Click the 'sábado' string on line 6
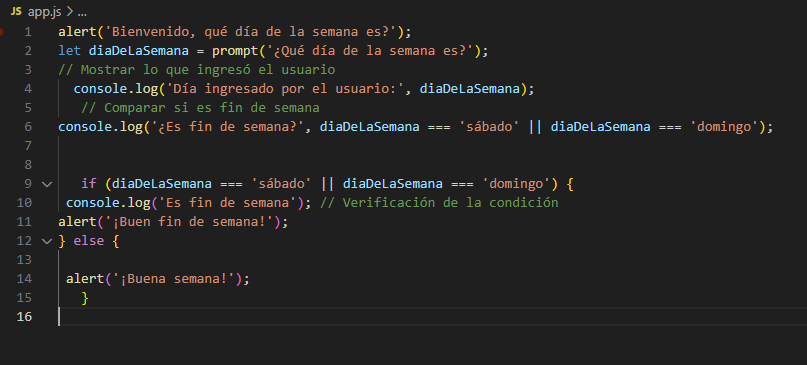Screen dimensions: 807x365 click(x=488, y=127)
